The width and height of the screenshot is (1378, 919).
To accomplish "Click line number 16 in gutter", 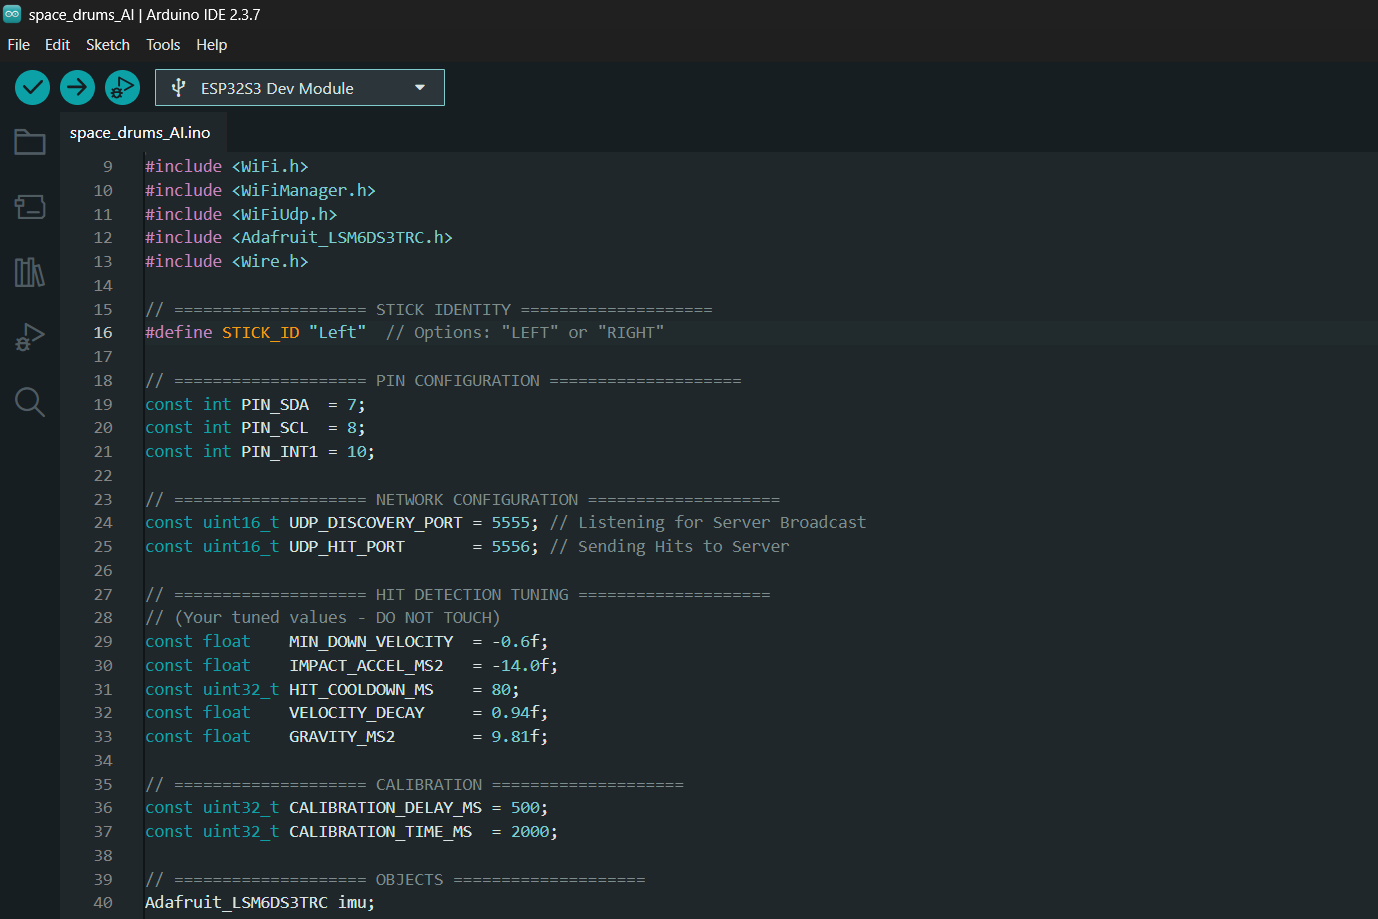I will [x=103, y=333].
